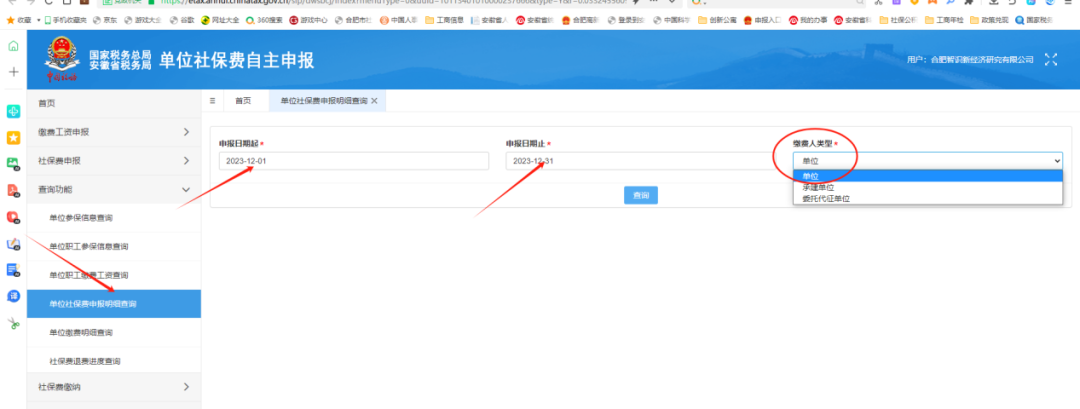Select 单位 option in dropdown list
The image size is (1080, 409).
pos(928,176)
